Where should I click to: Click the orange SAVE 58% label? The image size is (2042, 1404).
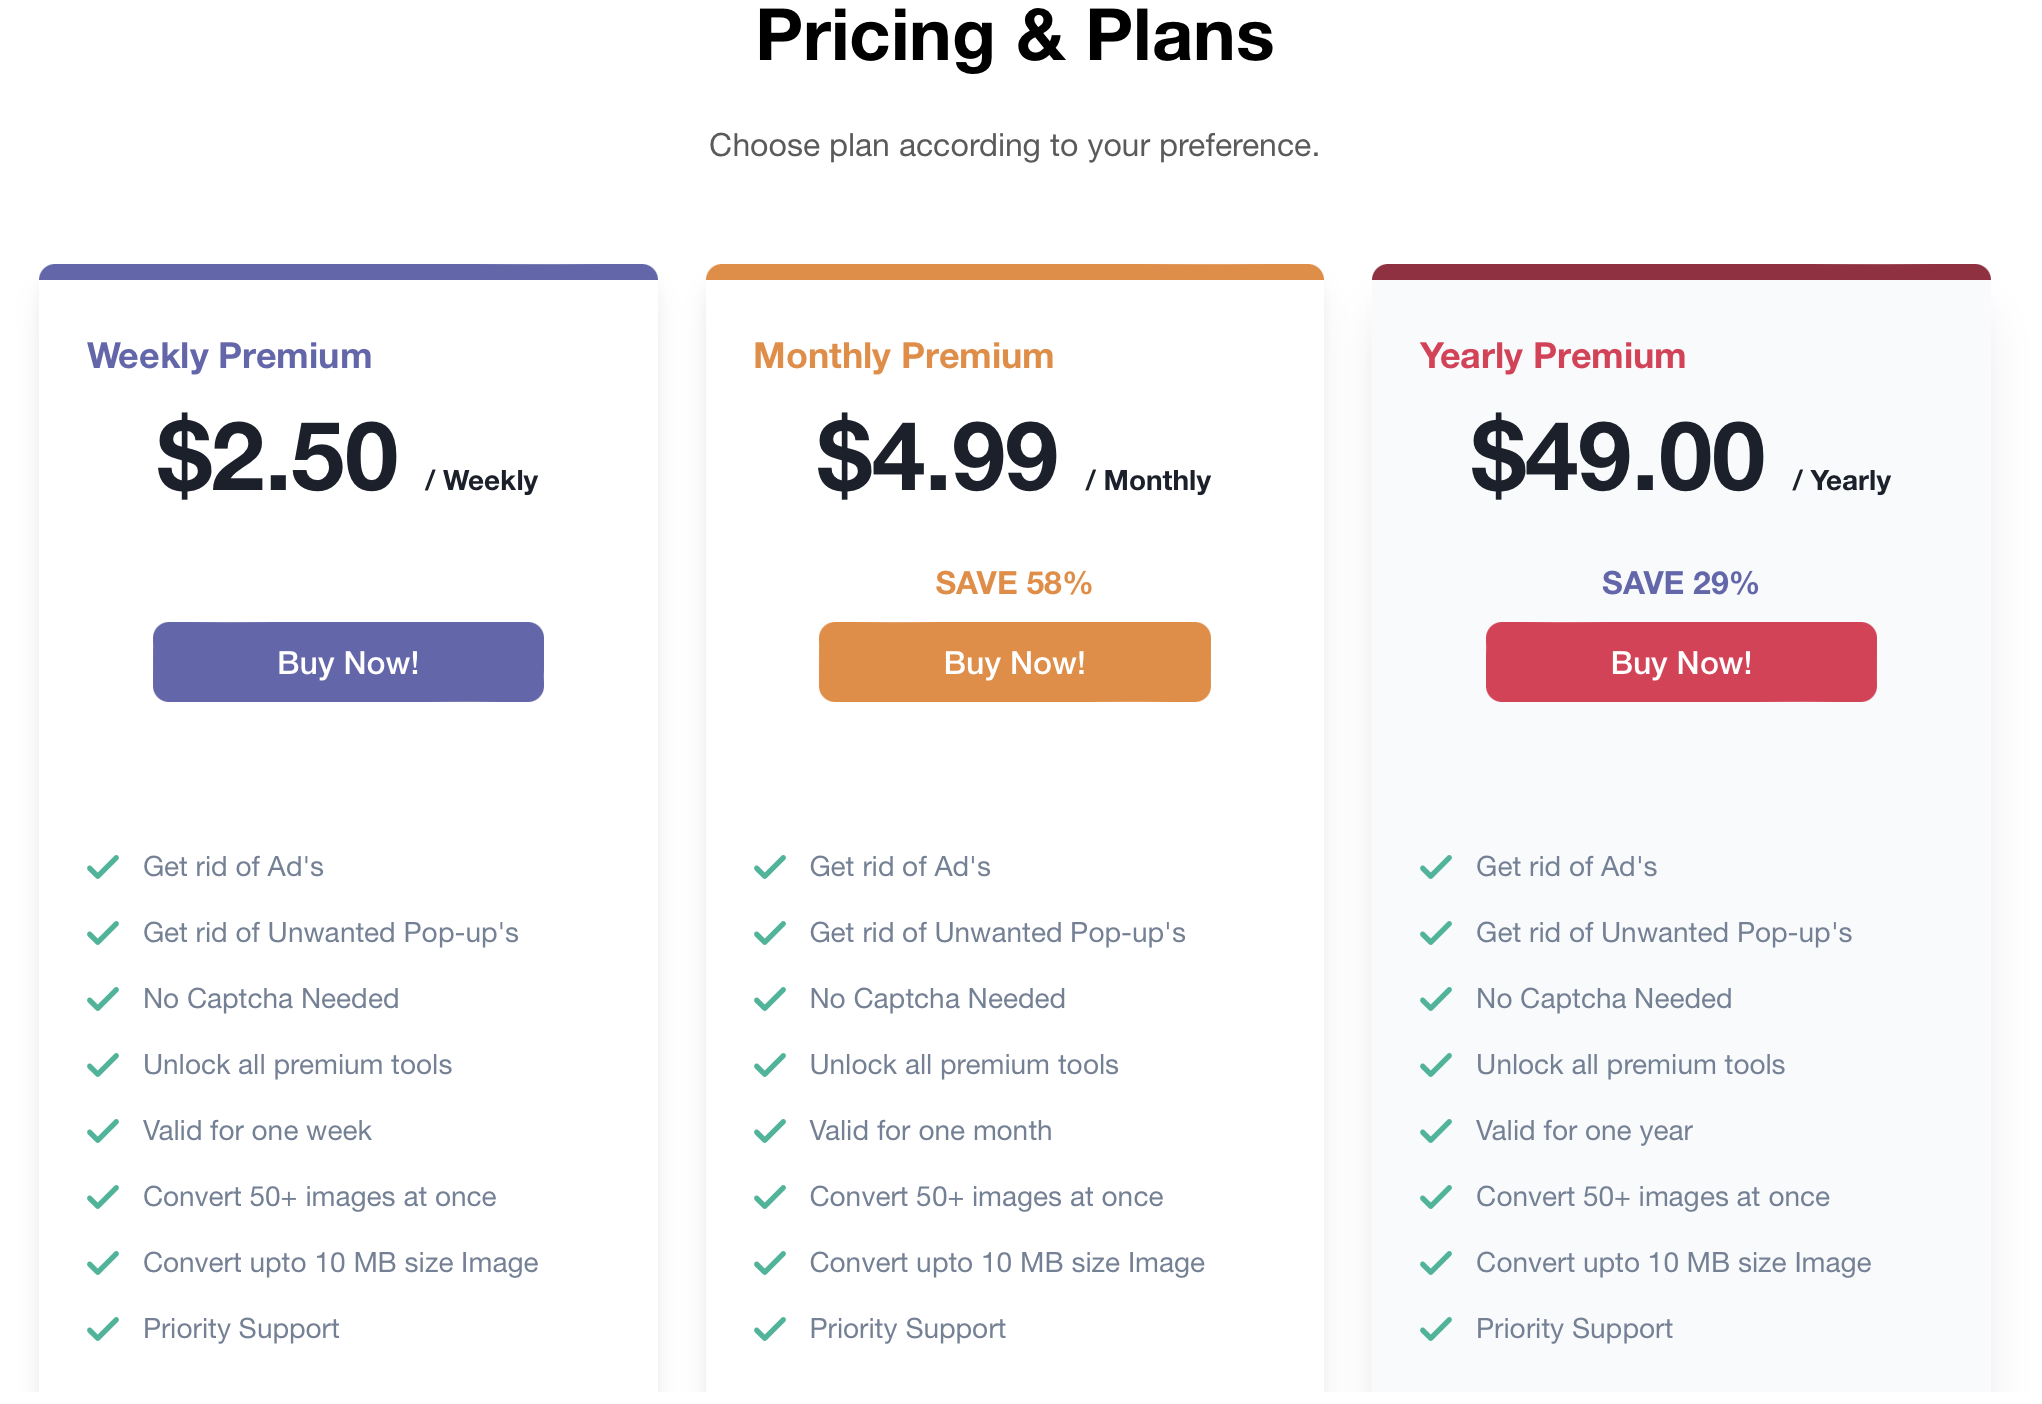(1014, 583)
